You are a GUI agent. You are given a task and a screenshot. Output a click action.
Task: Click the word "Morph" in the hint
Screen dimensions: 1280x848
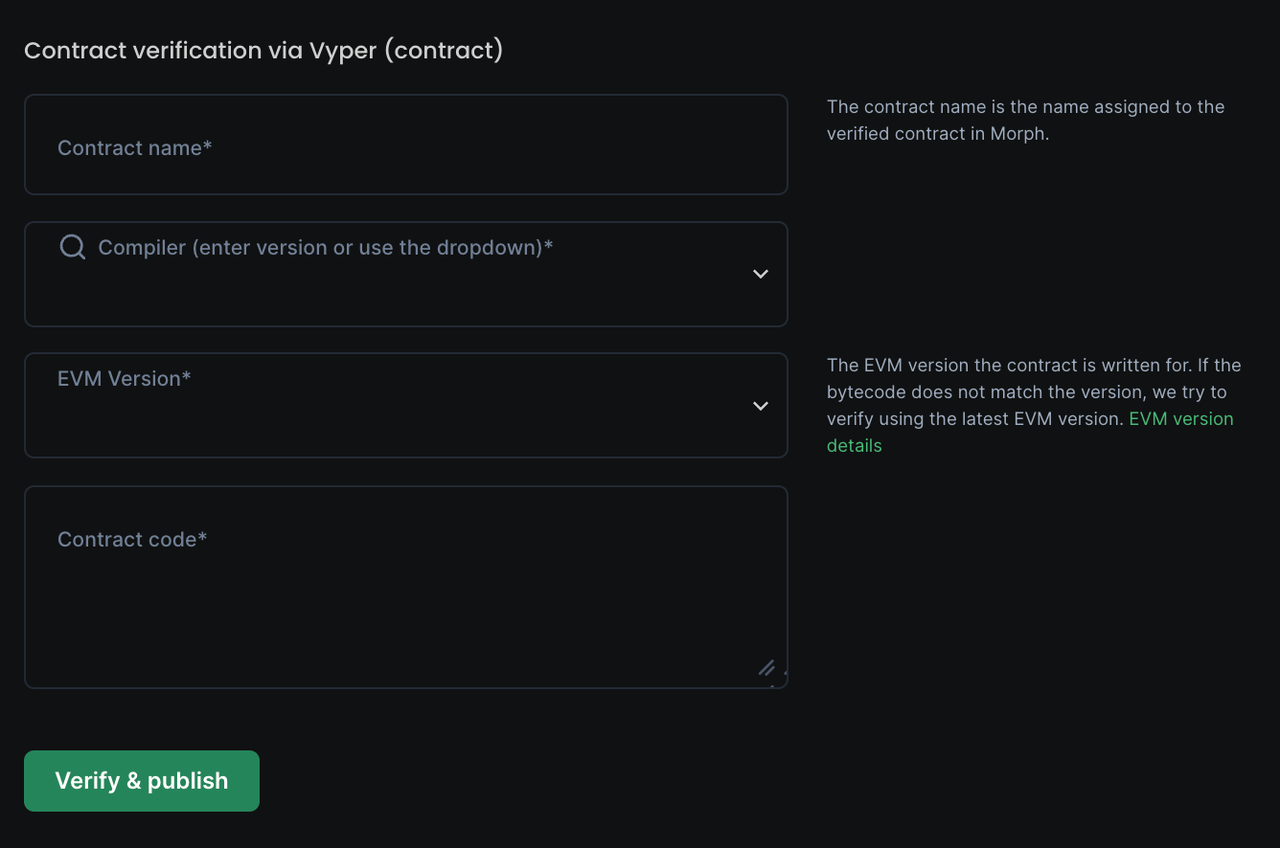point(1017,134)
